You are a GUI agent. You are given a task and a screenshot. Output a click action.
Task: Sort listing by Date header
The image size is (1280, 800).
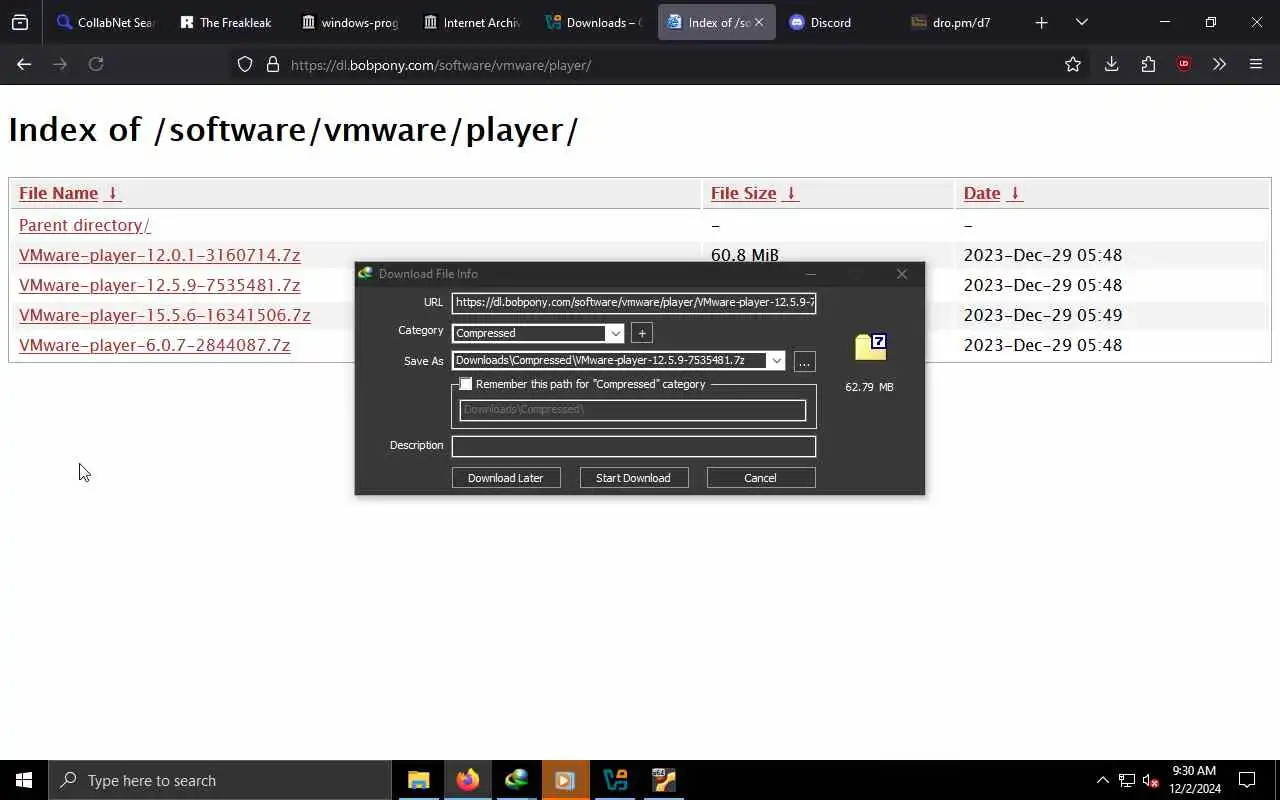pos(981,193)
